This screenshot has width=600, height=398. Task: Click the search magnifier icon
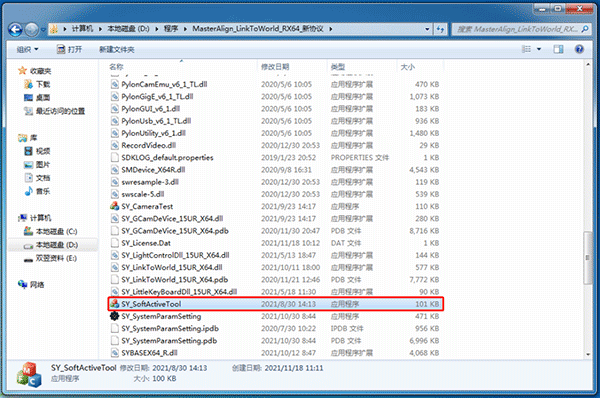585,29
